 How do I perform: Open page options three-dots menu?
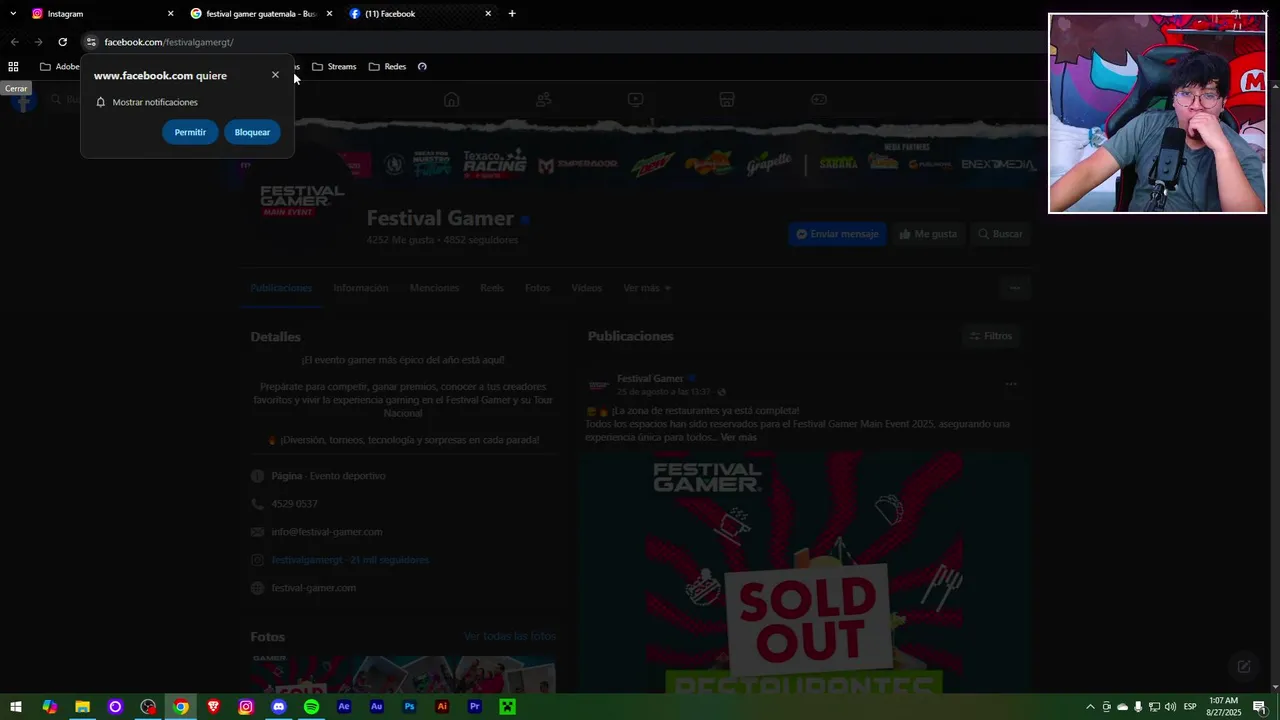1015,288
